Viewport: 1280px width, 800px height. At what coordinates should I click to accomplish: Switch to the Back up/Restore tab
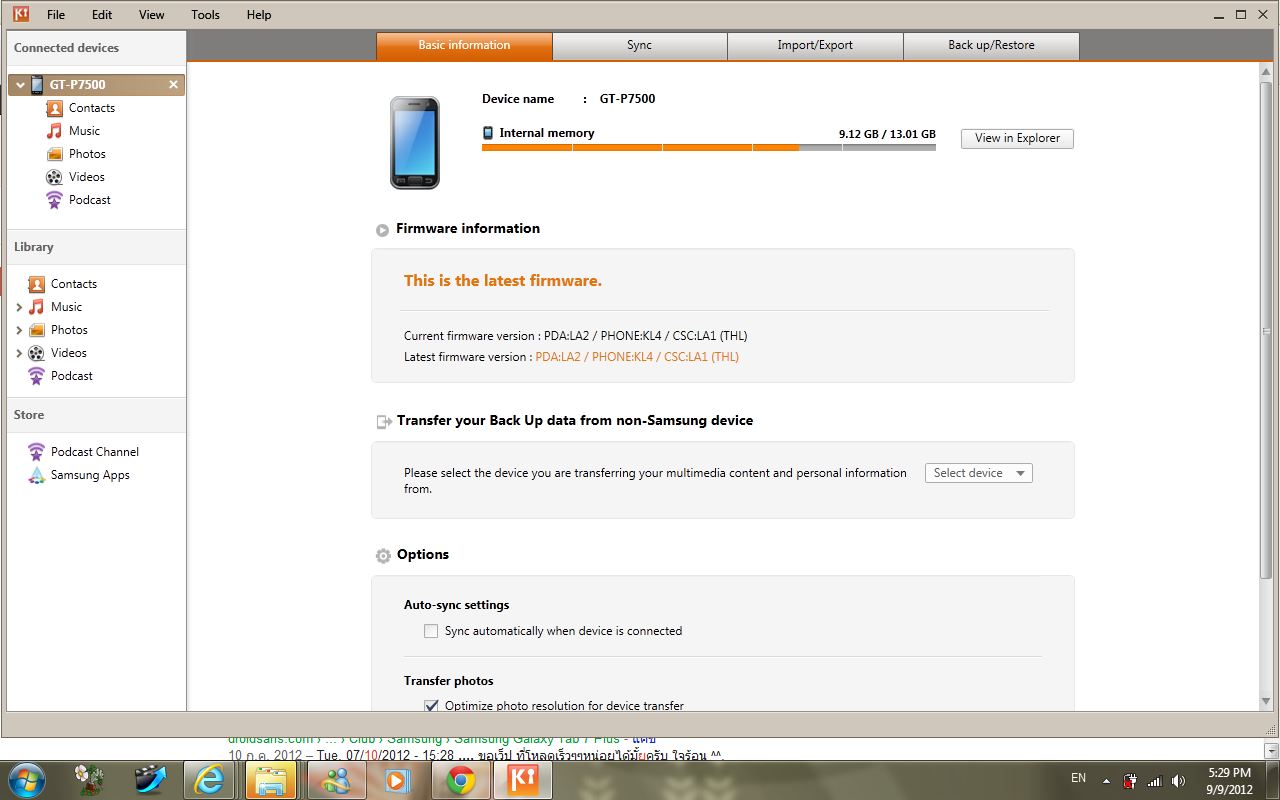point(991,46)
